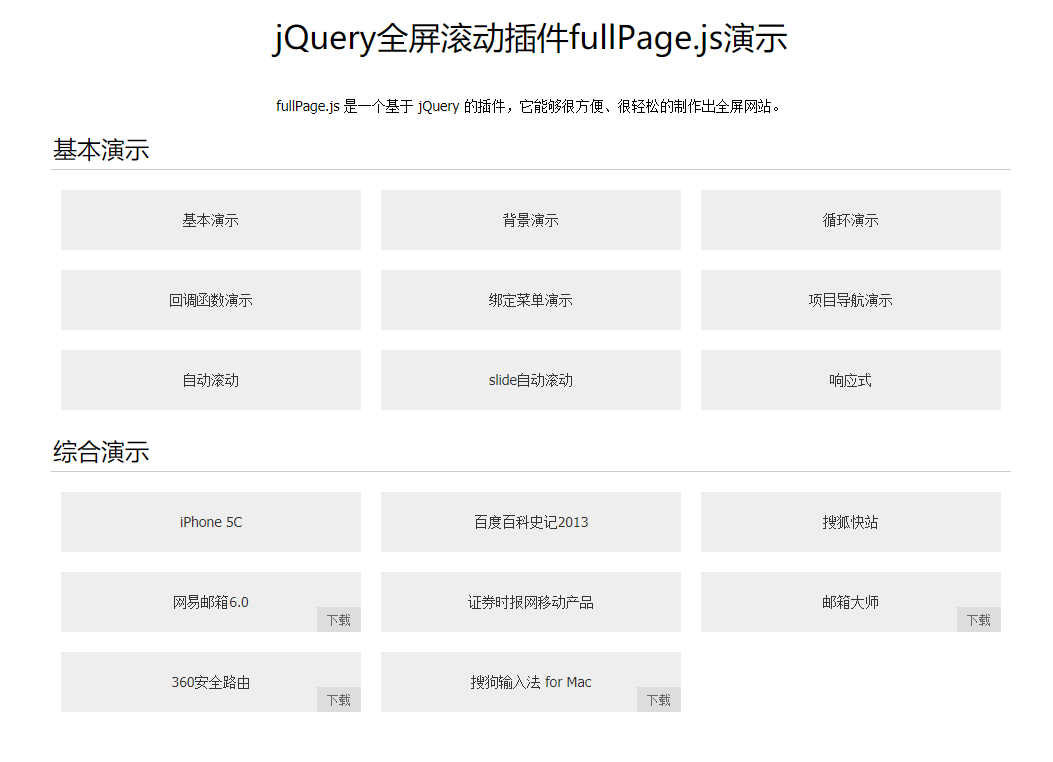
Task: Open the slide自动滚动 demo link
Action: 530,380
